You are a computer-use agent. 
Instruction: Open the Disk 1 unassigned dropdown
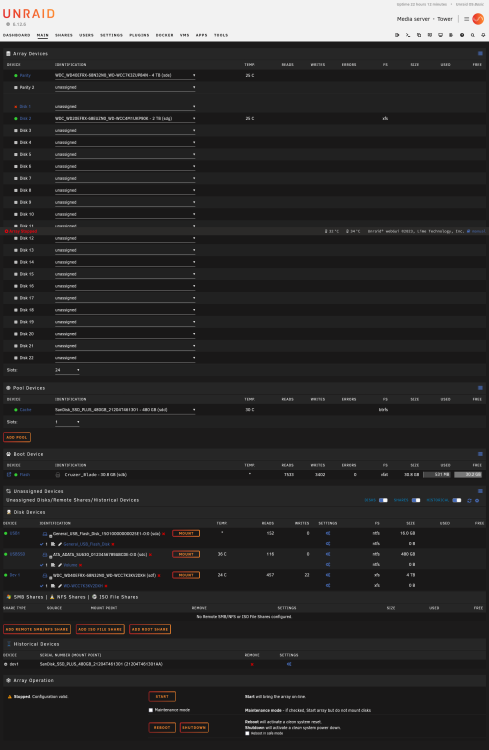pyautogui.click(x=125, y=107)
